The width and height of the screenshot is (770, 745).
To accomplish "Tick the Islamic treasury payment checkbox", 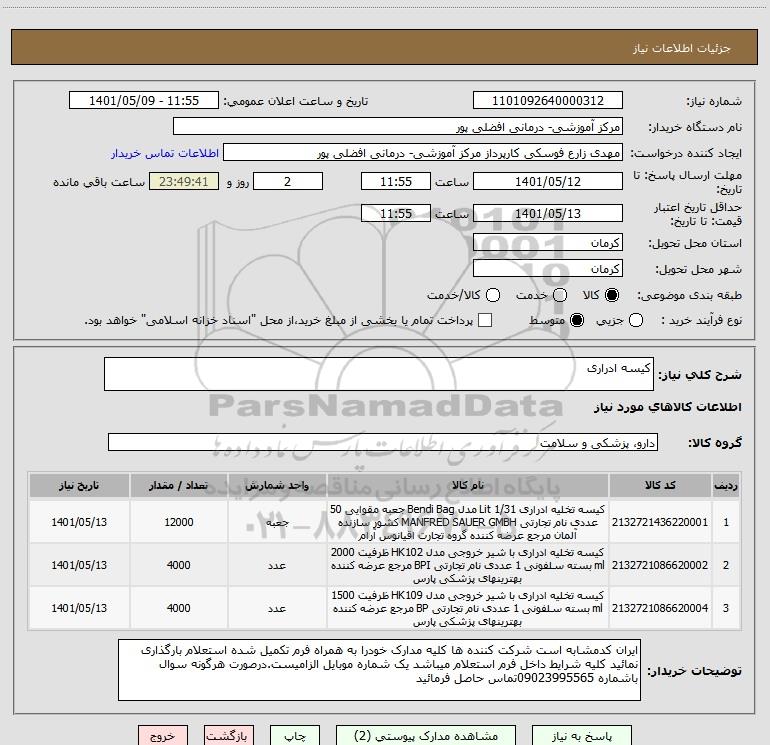I will (x=485, y=320).
